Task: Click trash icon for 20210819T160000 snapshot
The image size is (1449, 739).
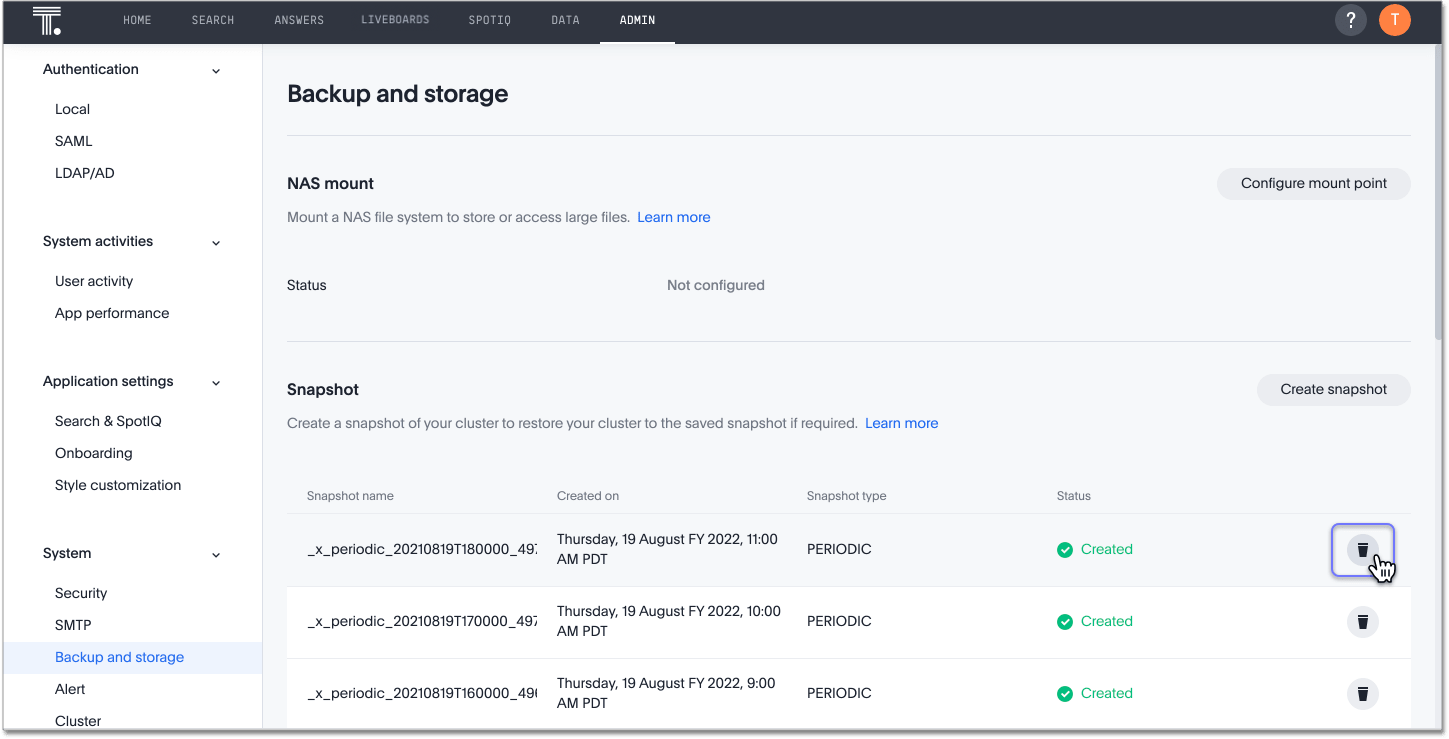Action: click(1362, 694)
